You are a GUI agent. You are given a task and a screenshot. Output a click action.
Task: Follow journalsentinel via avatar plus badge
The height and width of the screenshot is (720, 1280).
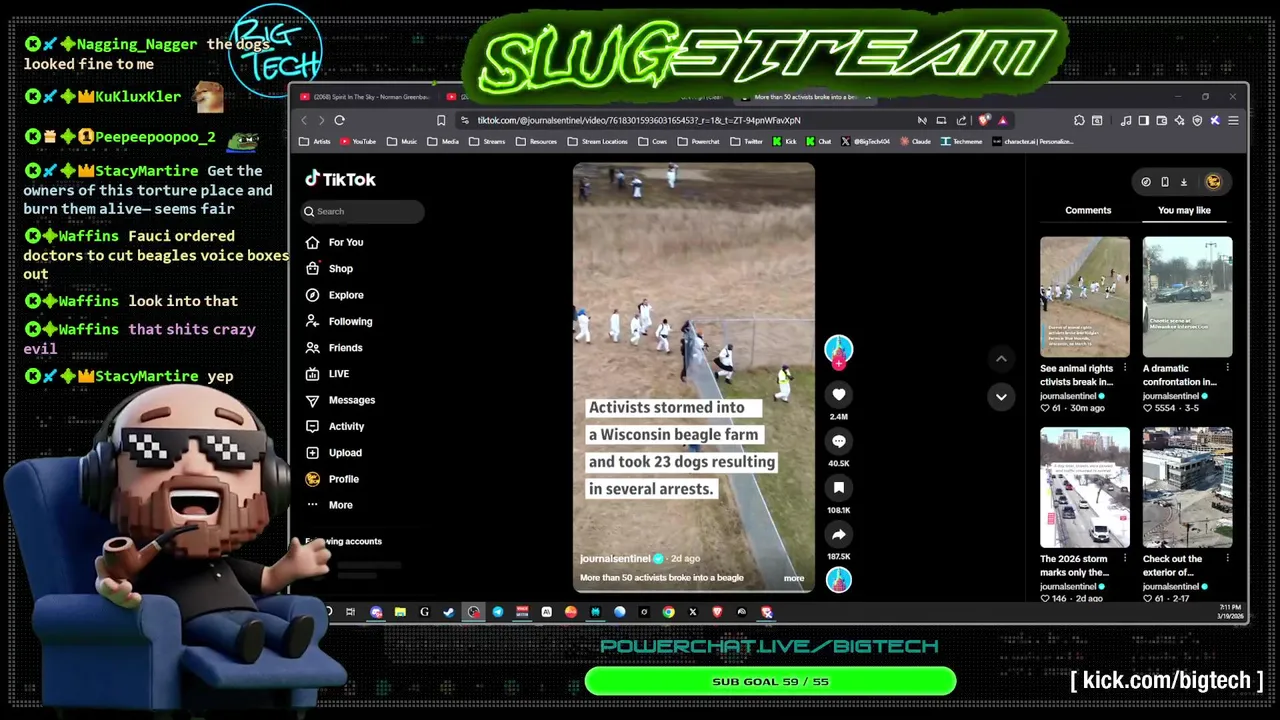[x=839, y=364]
